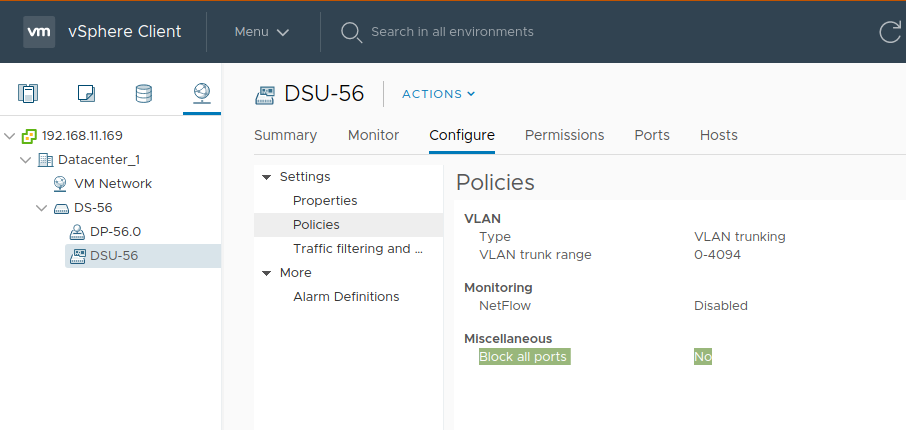Select VM Network in inventory tree
The width and height of the screenshot is (906, 430).
tap(113, 184)
